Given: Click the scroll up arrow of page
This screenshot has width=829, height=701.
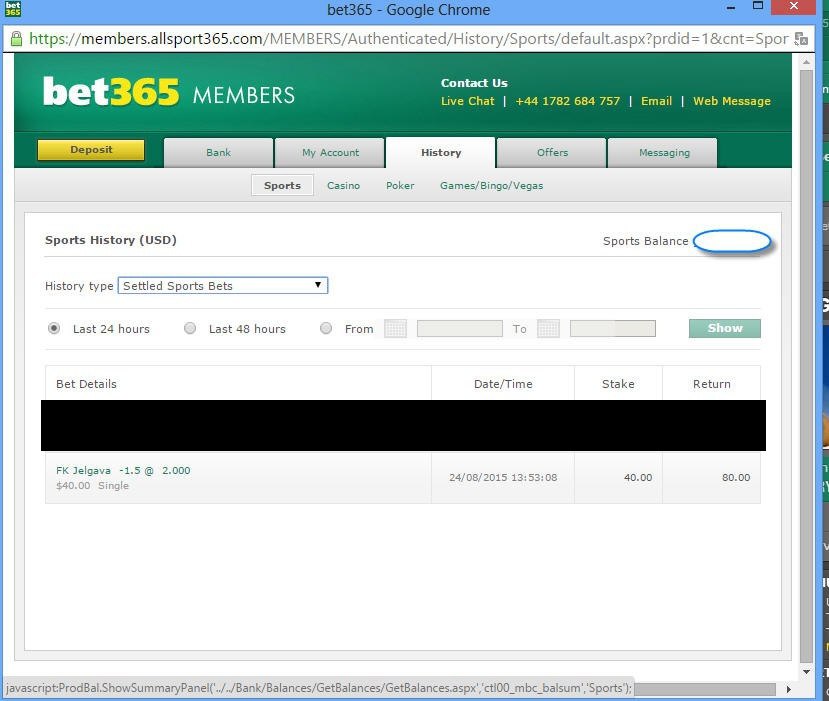Looking at the screenshot, I should (808, 63).
